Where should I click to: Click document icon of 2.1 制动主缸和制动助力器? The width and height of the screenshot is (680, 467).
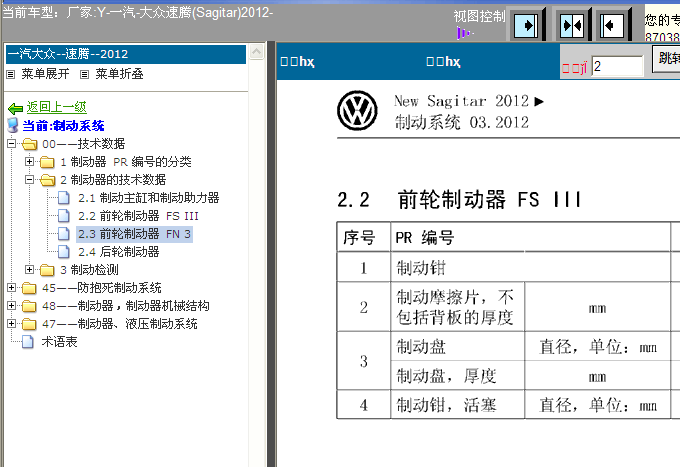click(x=64, y=198)
